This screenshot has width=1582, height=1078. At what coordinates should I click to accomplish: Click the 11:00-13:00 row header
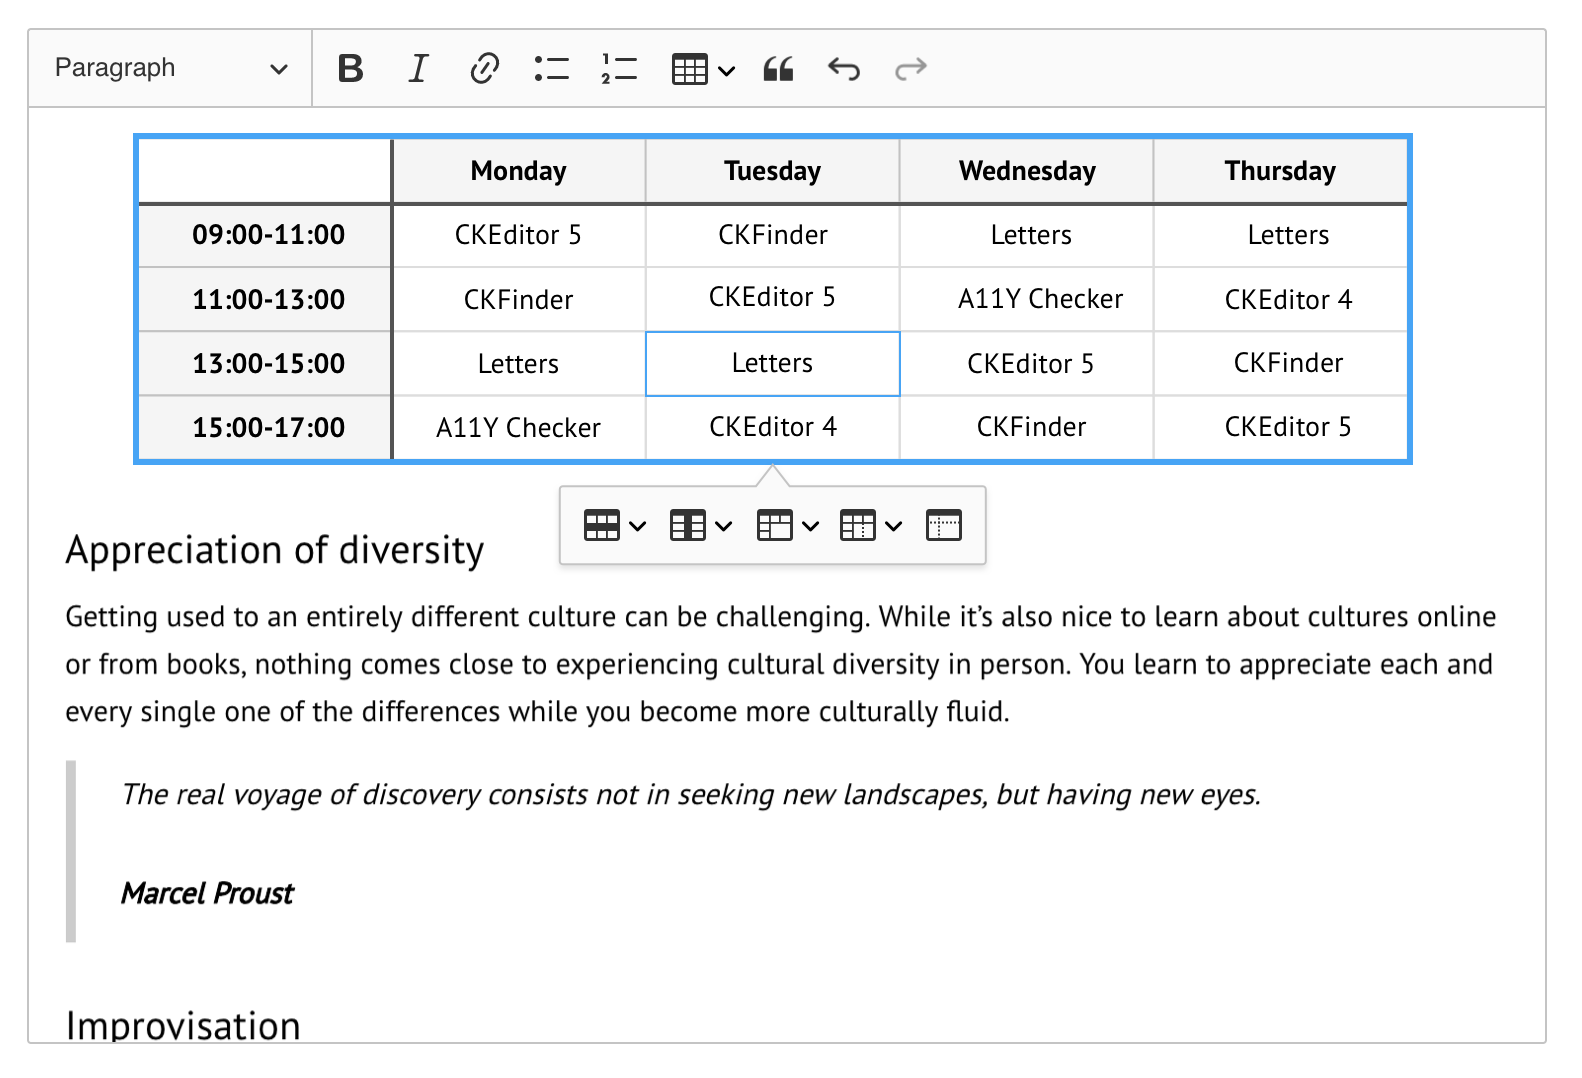tap(265, 299)
